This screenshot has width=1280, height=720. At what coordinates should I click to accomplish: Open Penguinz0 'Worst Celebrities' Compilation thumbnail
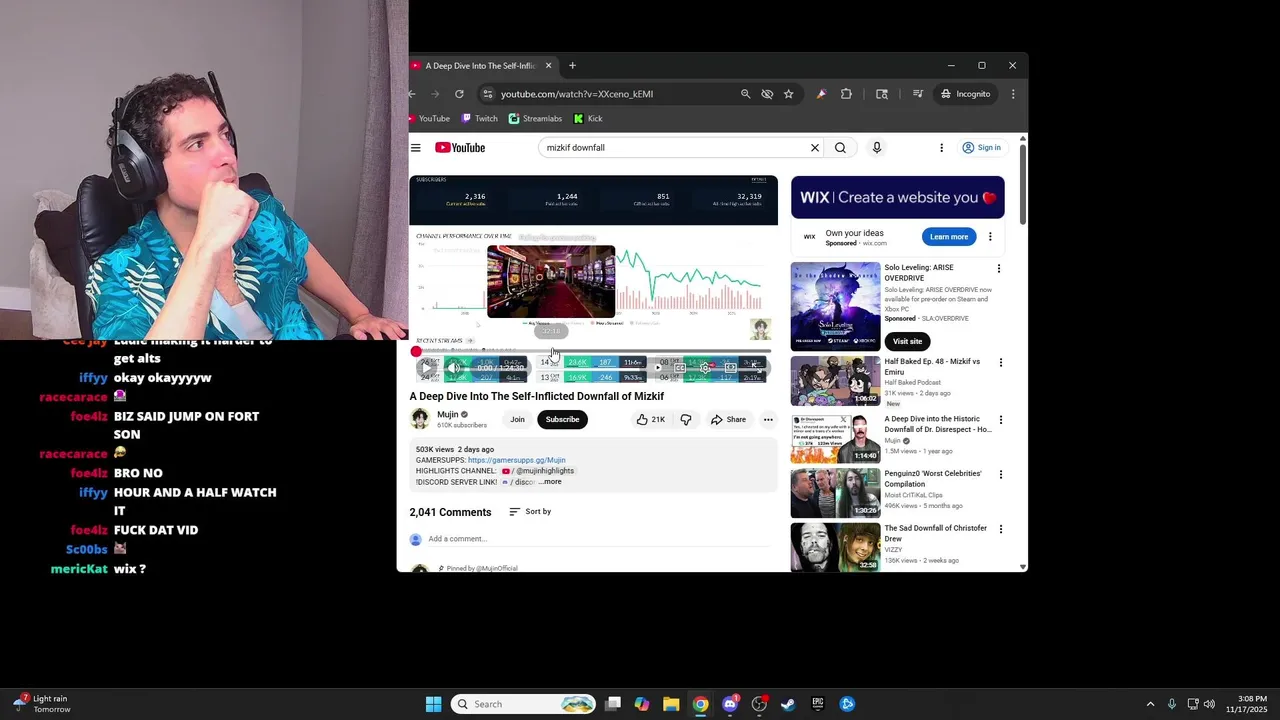point(836,493)
